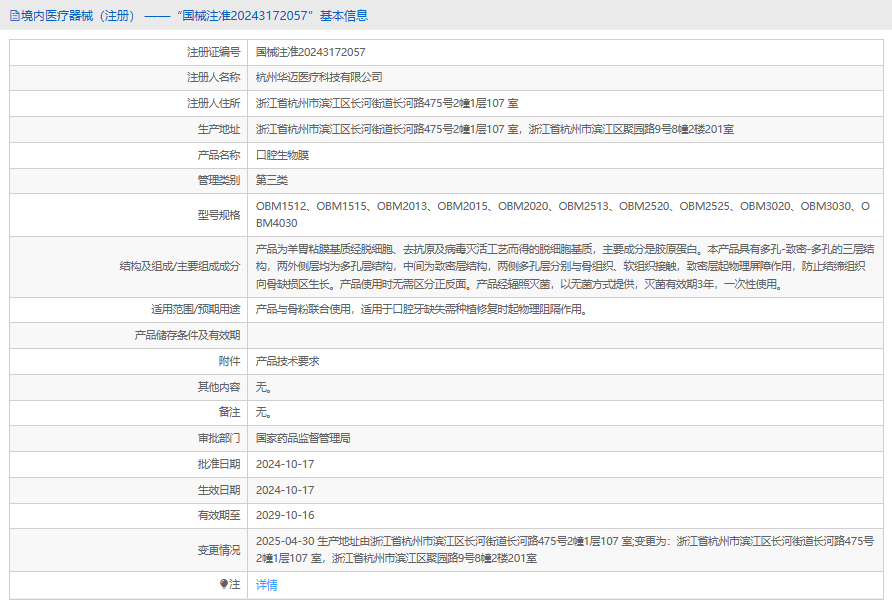Click the validity end date 2029-10-16

(x=285, y=515)
